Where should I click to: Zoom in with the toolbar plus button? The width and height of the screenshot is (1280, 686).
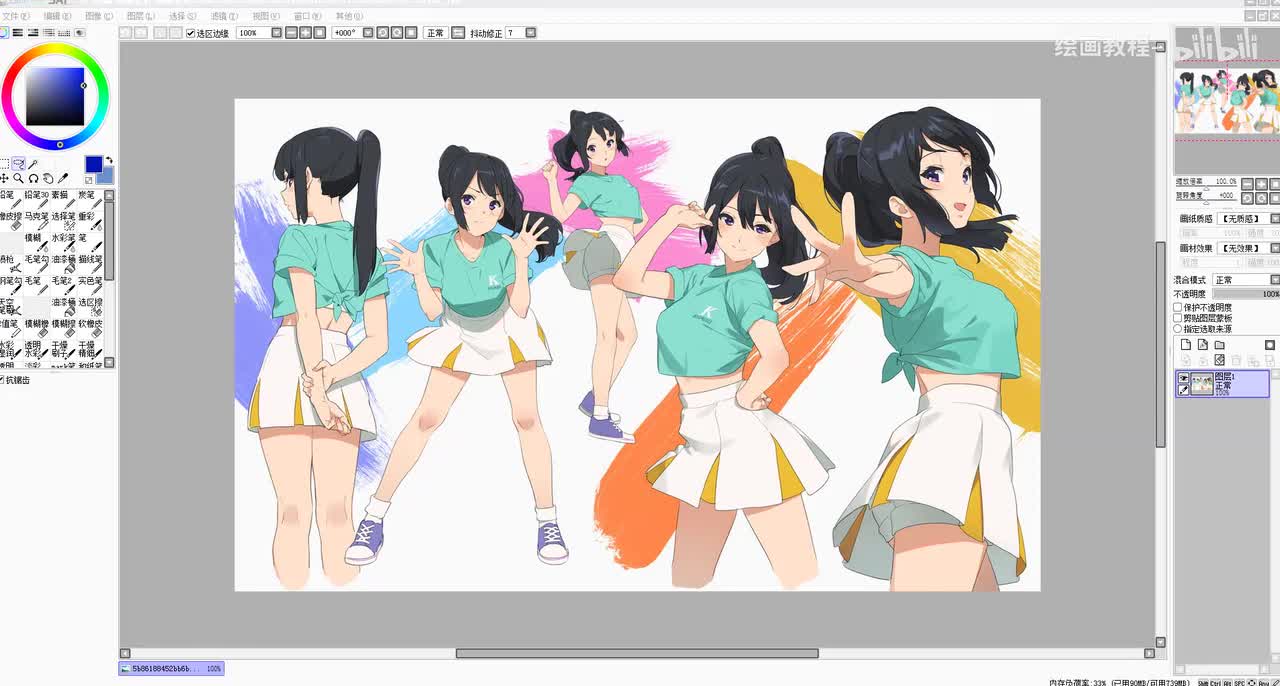(x=304, y=33)
